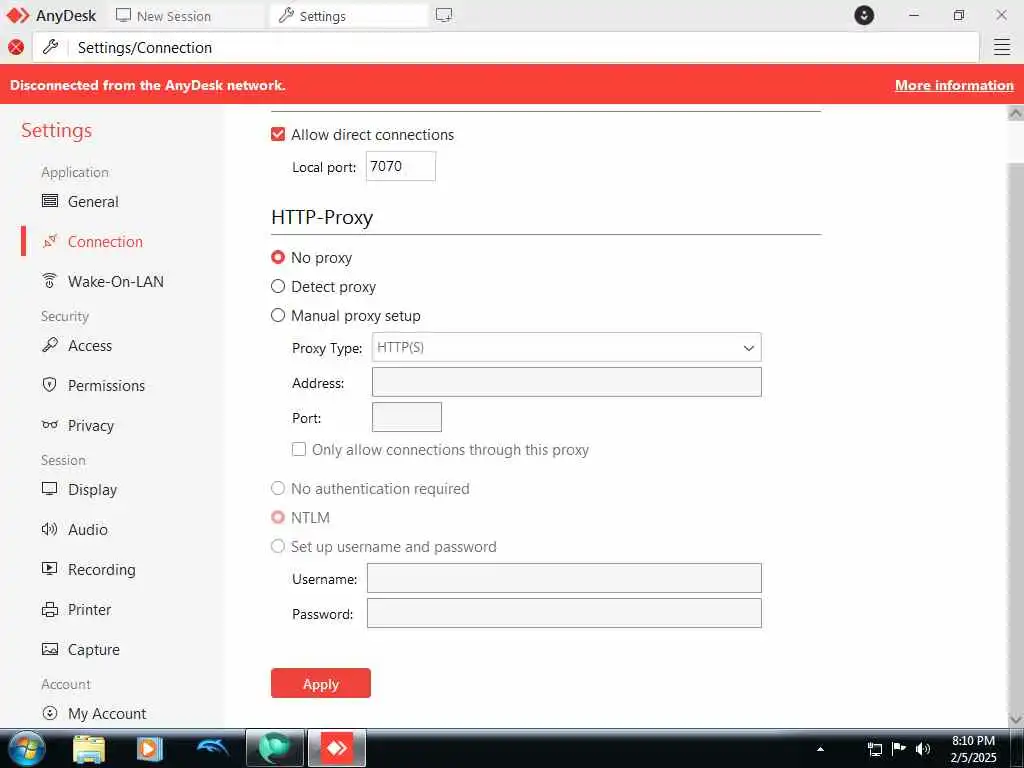This screenshot has height=768, width=1024.
Task: Switch to the Settings tab
Action: click(349, 16)
